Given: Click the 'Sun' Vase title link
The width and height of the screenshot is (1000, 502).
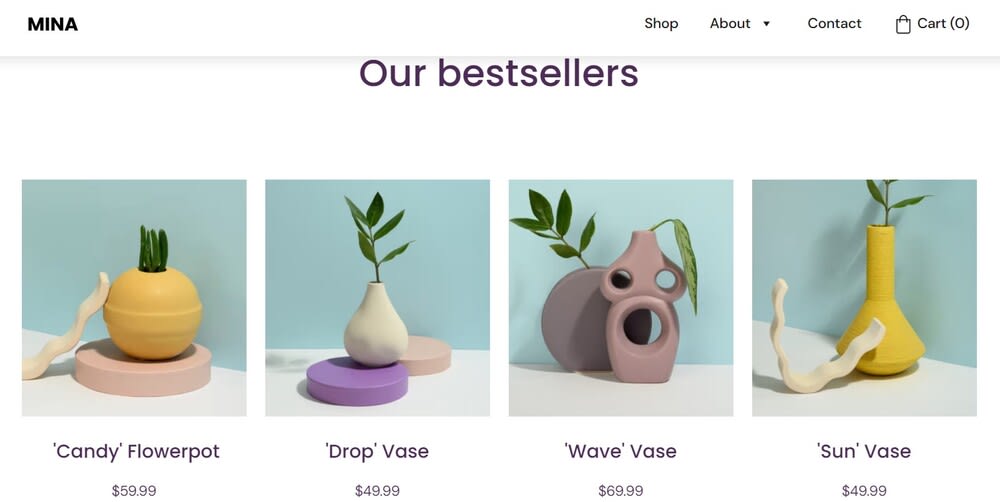Looking at the screenshot, I should coord(864,451).
